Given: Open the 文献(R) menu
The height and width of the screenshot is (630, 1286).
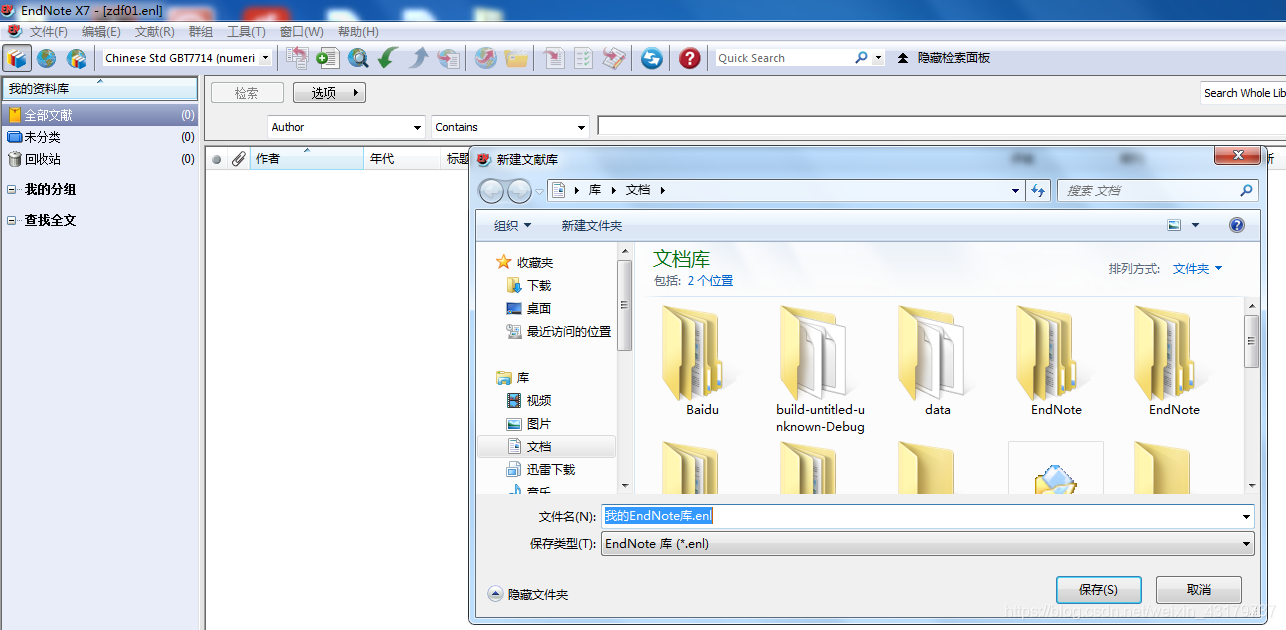Looking at the screenshot, I should (154, 32).
